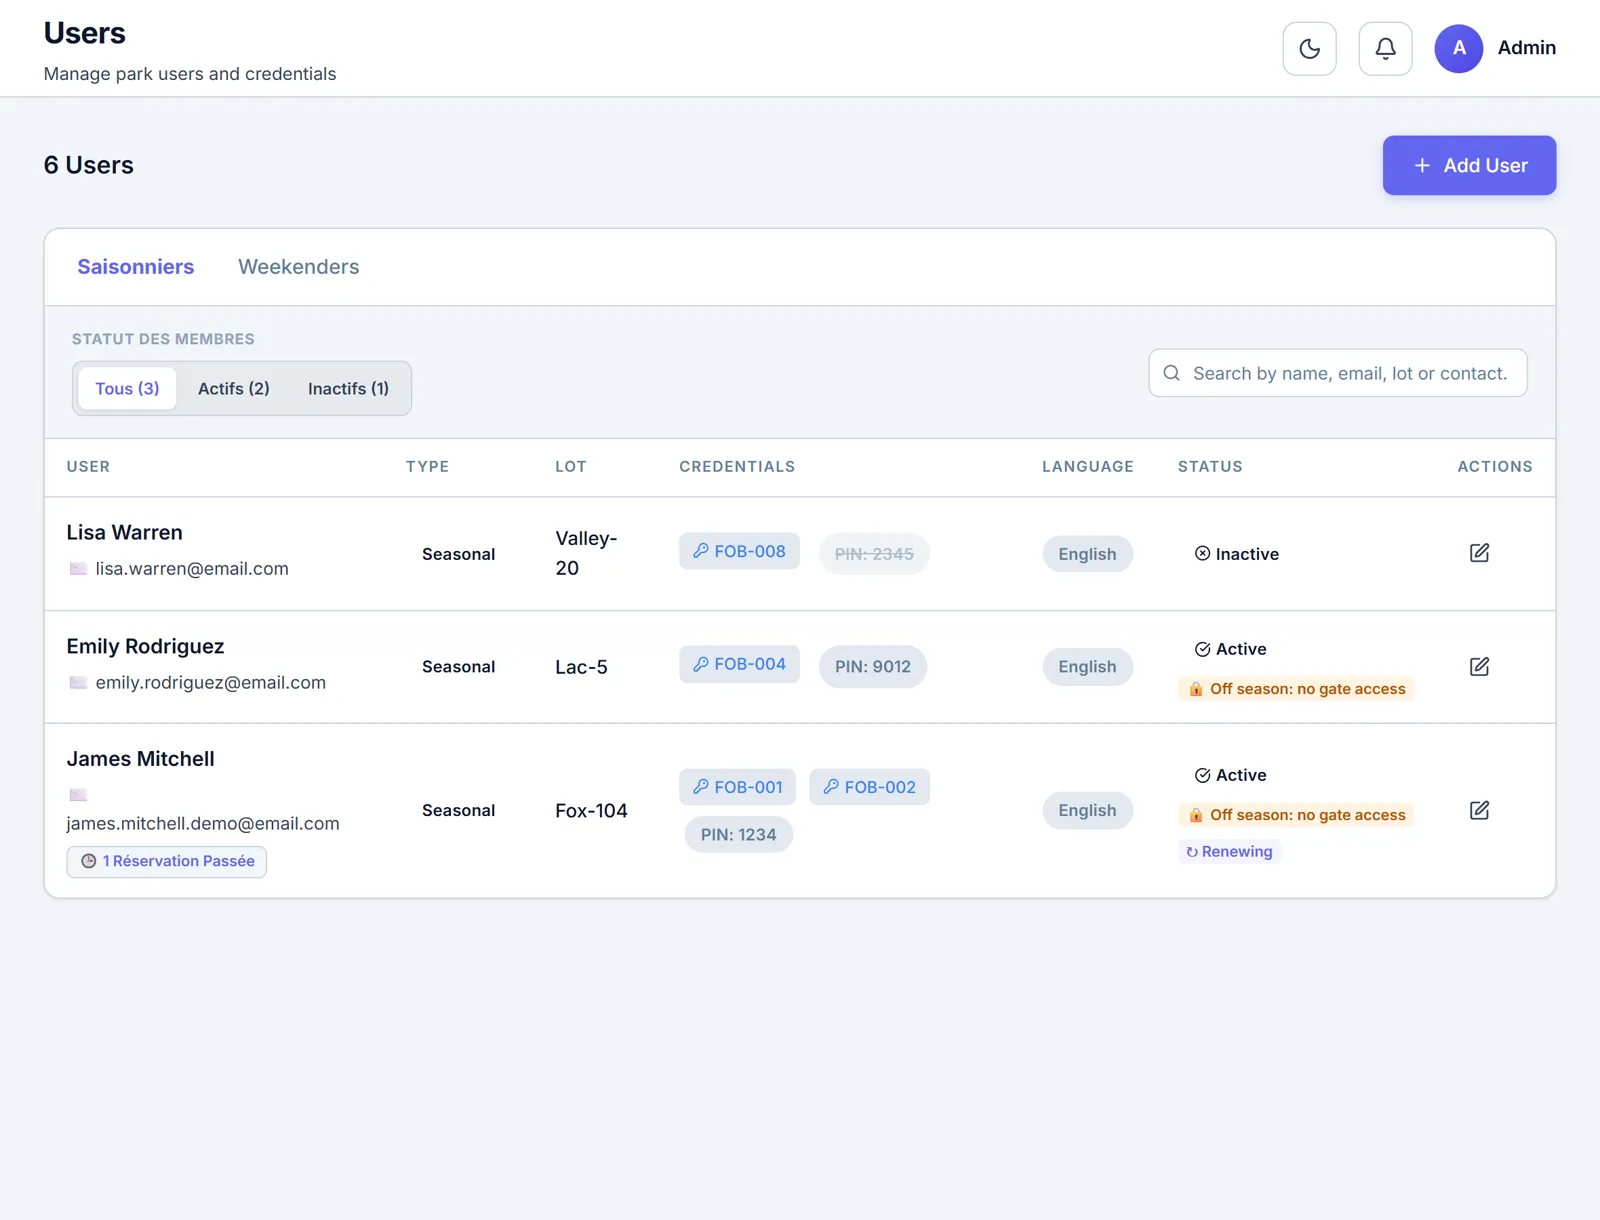Click the Renewing refresh icon
Image resolution: width=1600 pixels, height=1220 pixels.
1191,852
